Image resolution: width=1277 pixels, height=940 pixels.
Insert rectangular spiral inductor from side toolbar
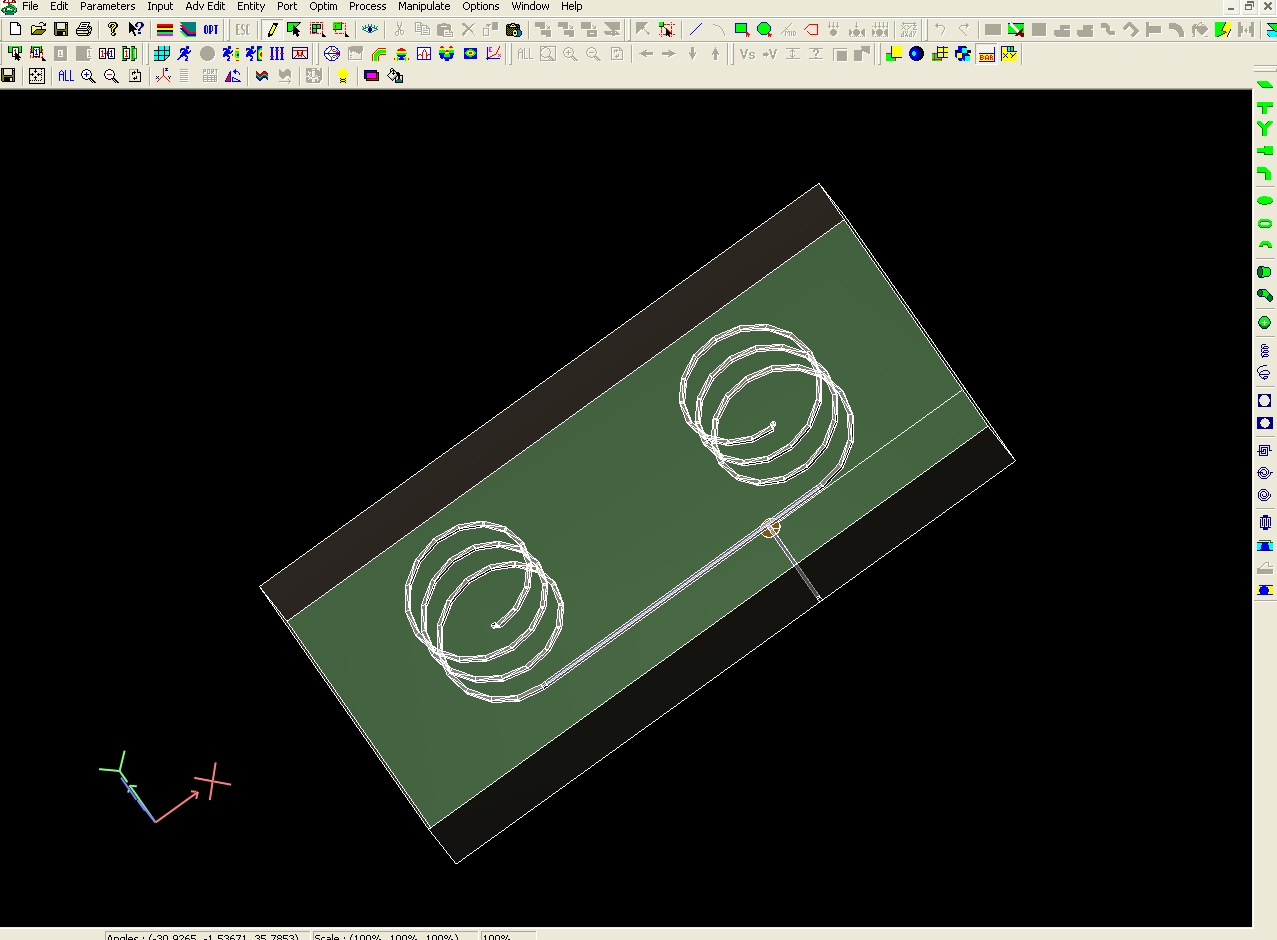pyautogui.click(x=1265, y=451)
